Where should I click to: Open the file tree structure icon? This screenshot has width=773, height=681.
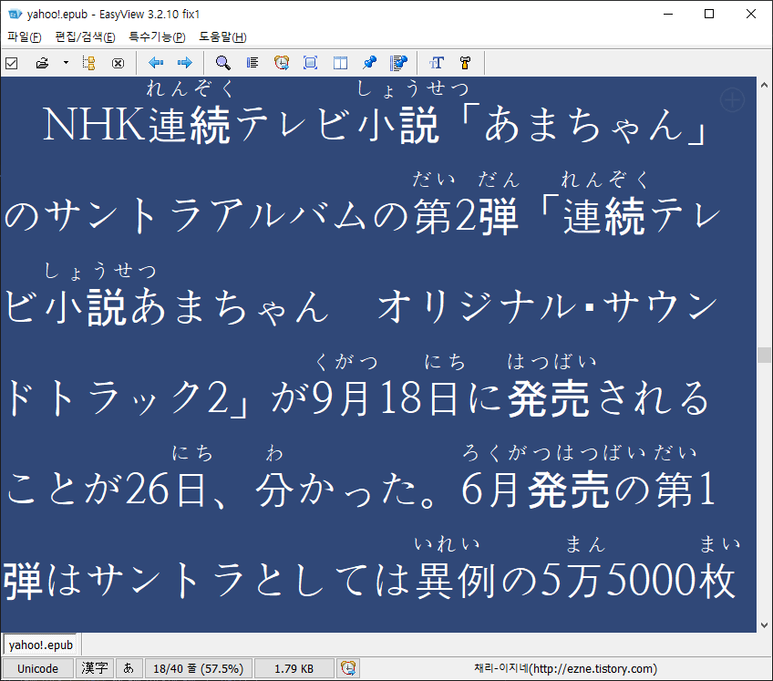click(89, 63)
